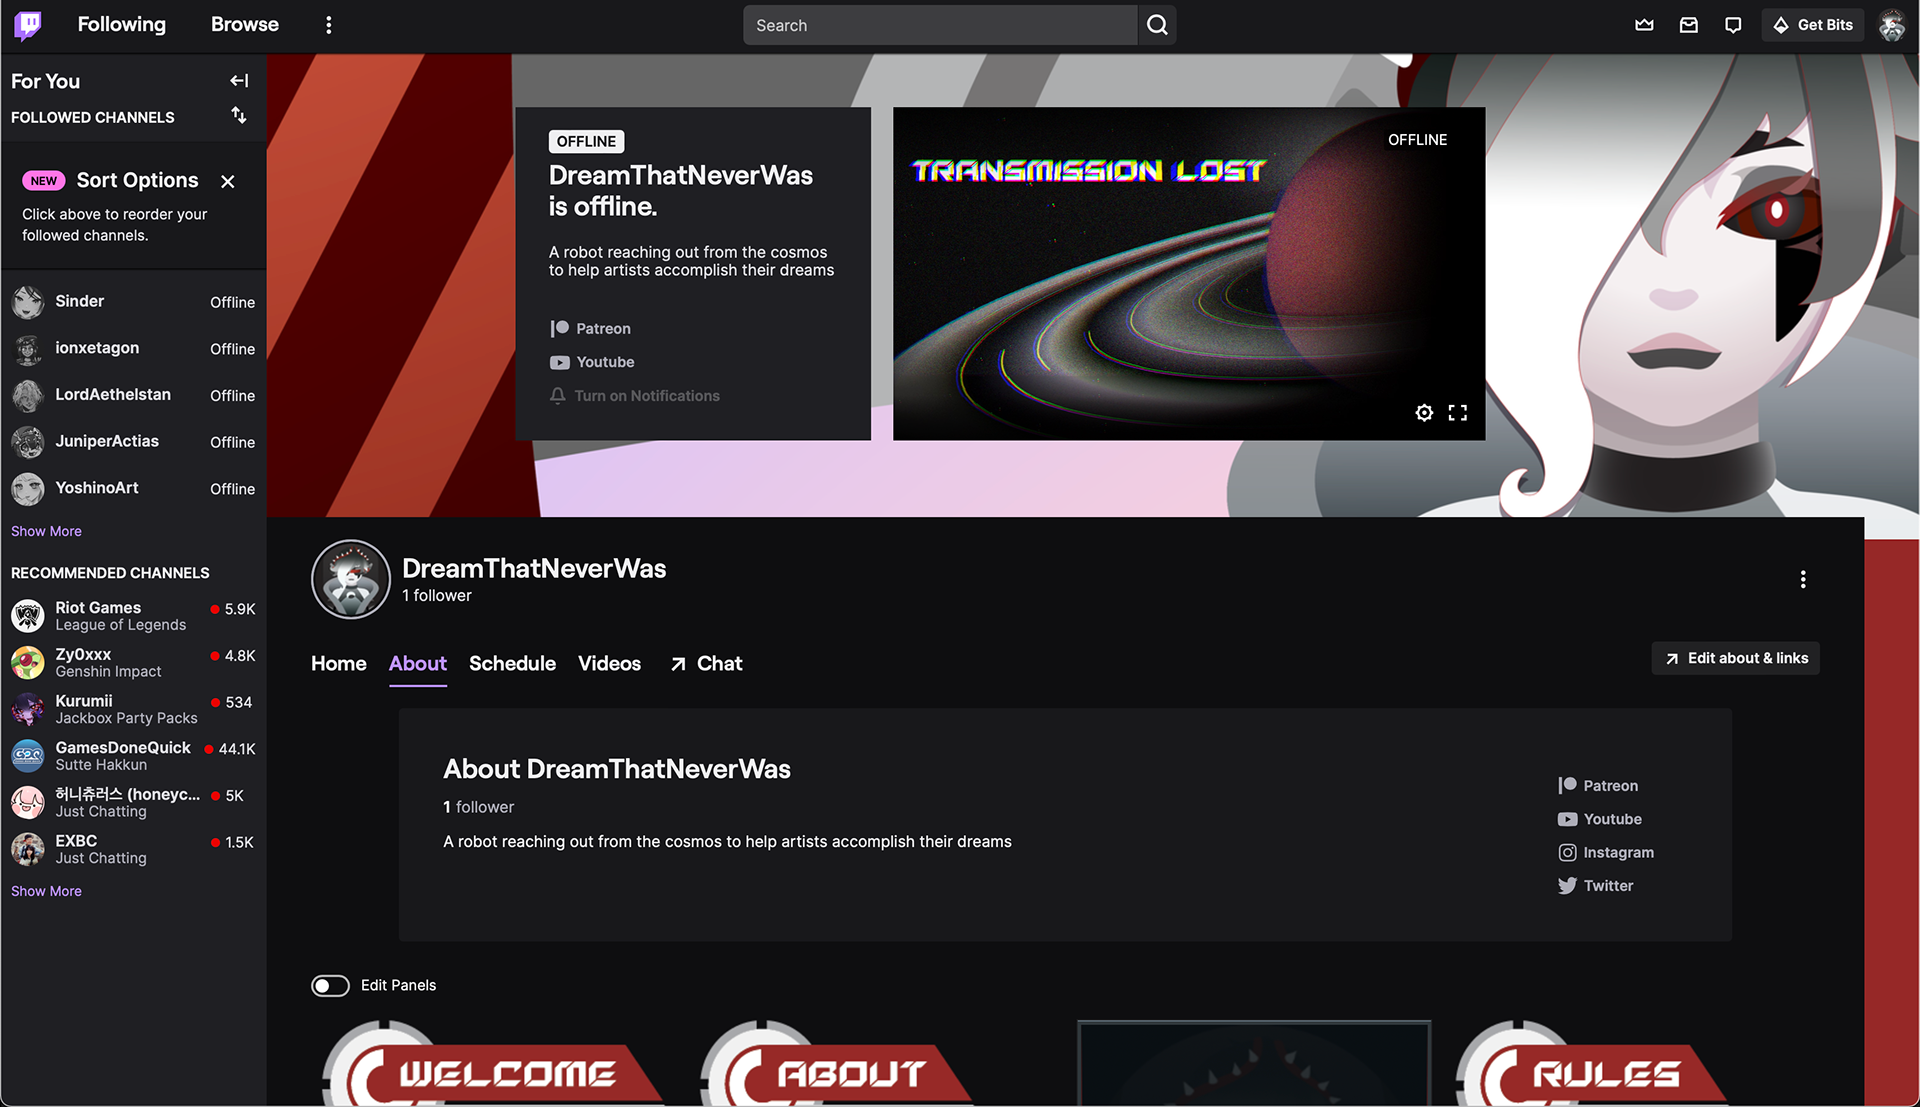Go to Browse in top navigation
Image resolution: width=1920 pixels, height=1107 pixels.
pyautogui.click(x=245, y=25)
